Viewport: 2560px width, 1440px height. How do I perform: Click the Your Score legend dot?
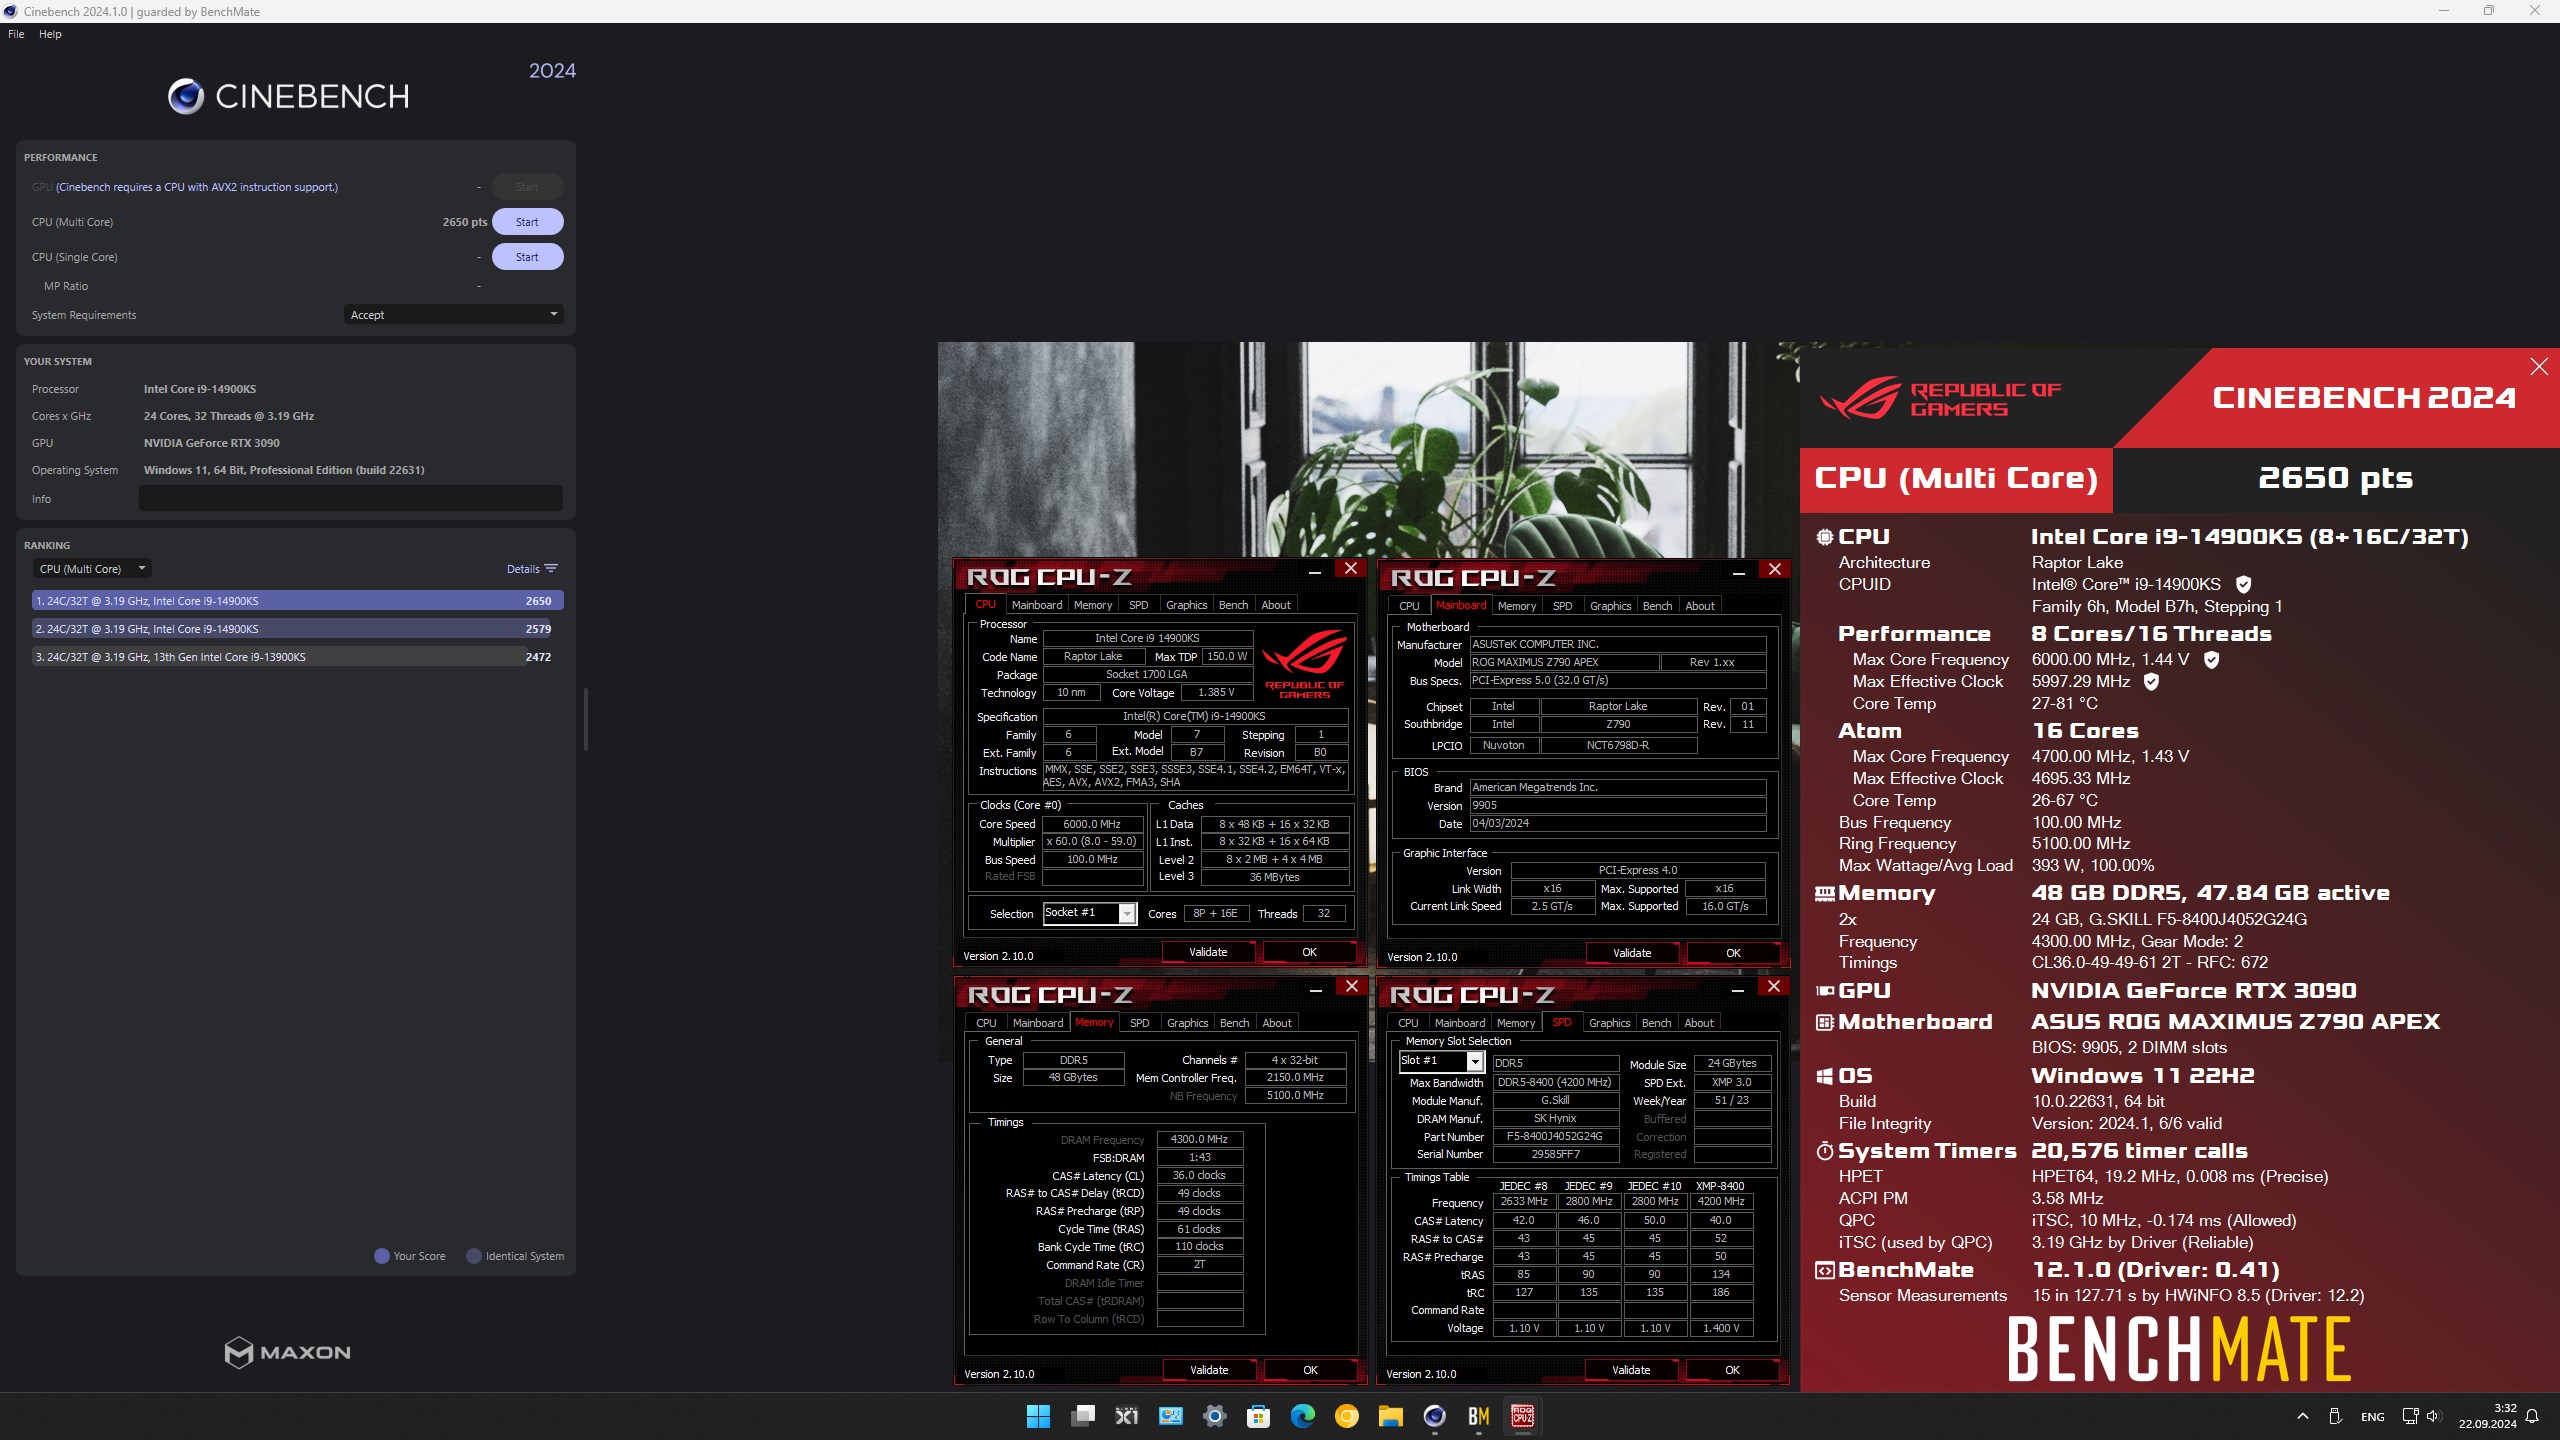click(381, 1256)
